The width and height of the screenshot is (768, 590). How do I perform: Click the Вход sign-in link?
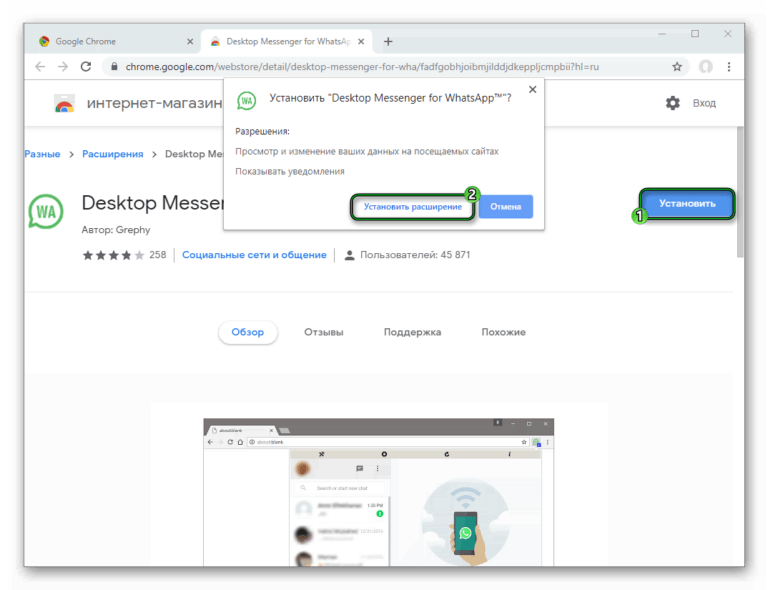coord(704,103)
